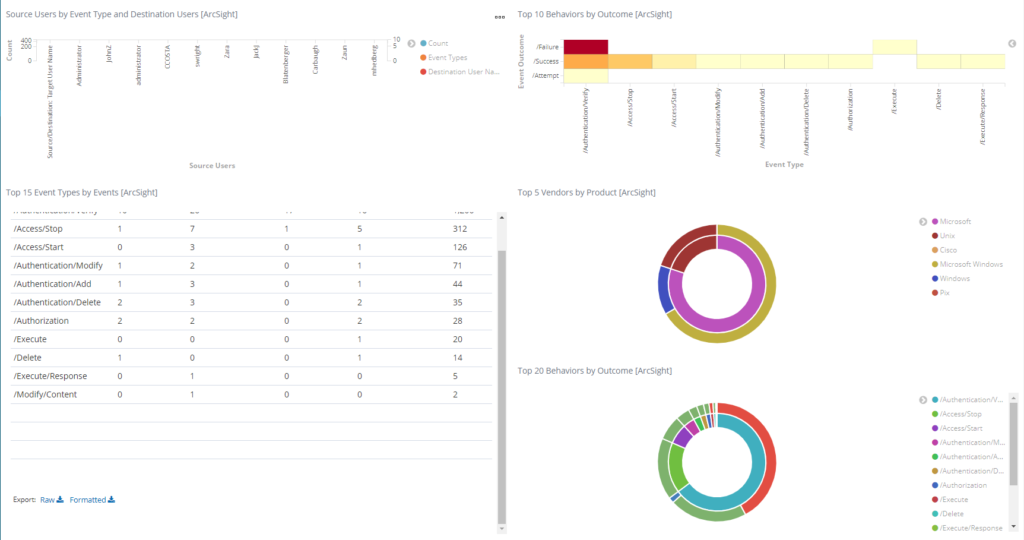Toggle the Microsoft Windows legend entry
Image resolution: width=1024 pixels, height=540 pixels.
[967, 264]
